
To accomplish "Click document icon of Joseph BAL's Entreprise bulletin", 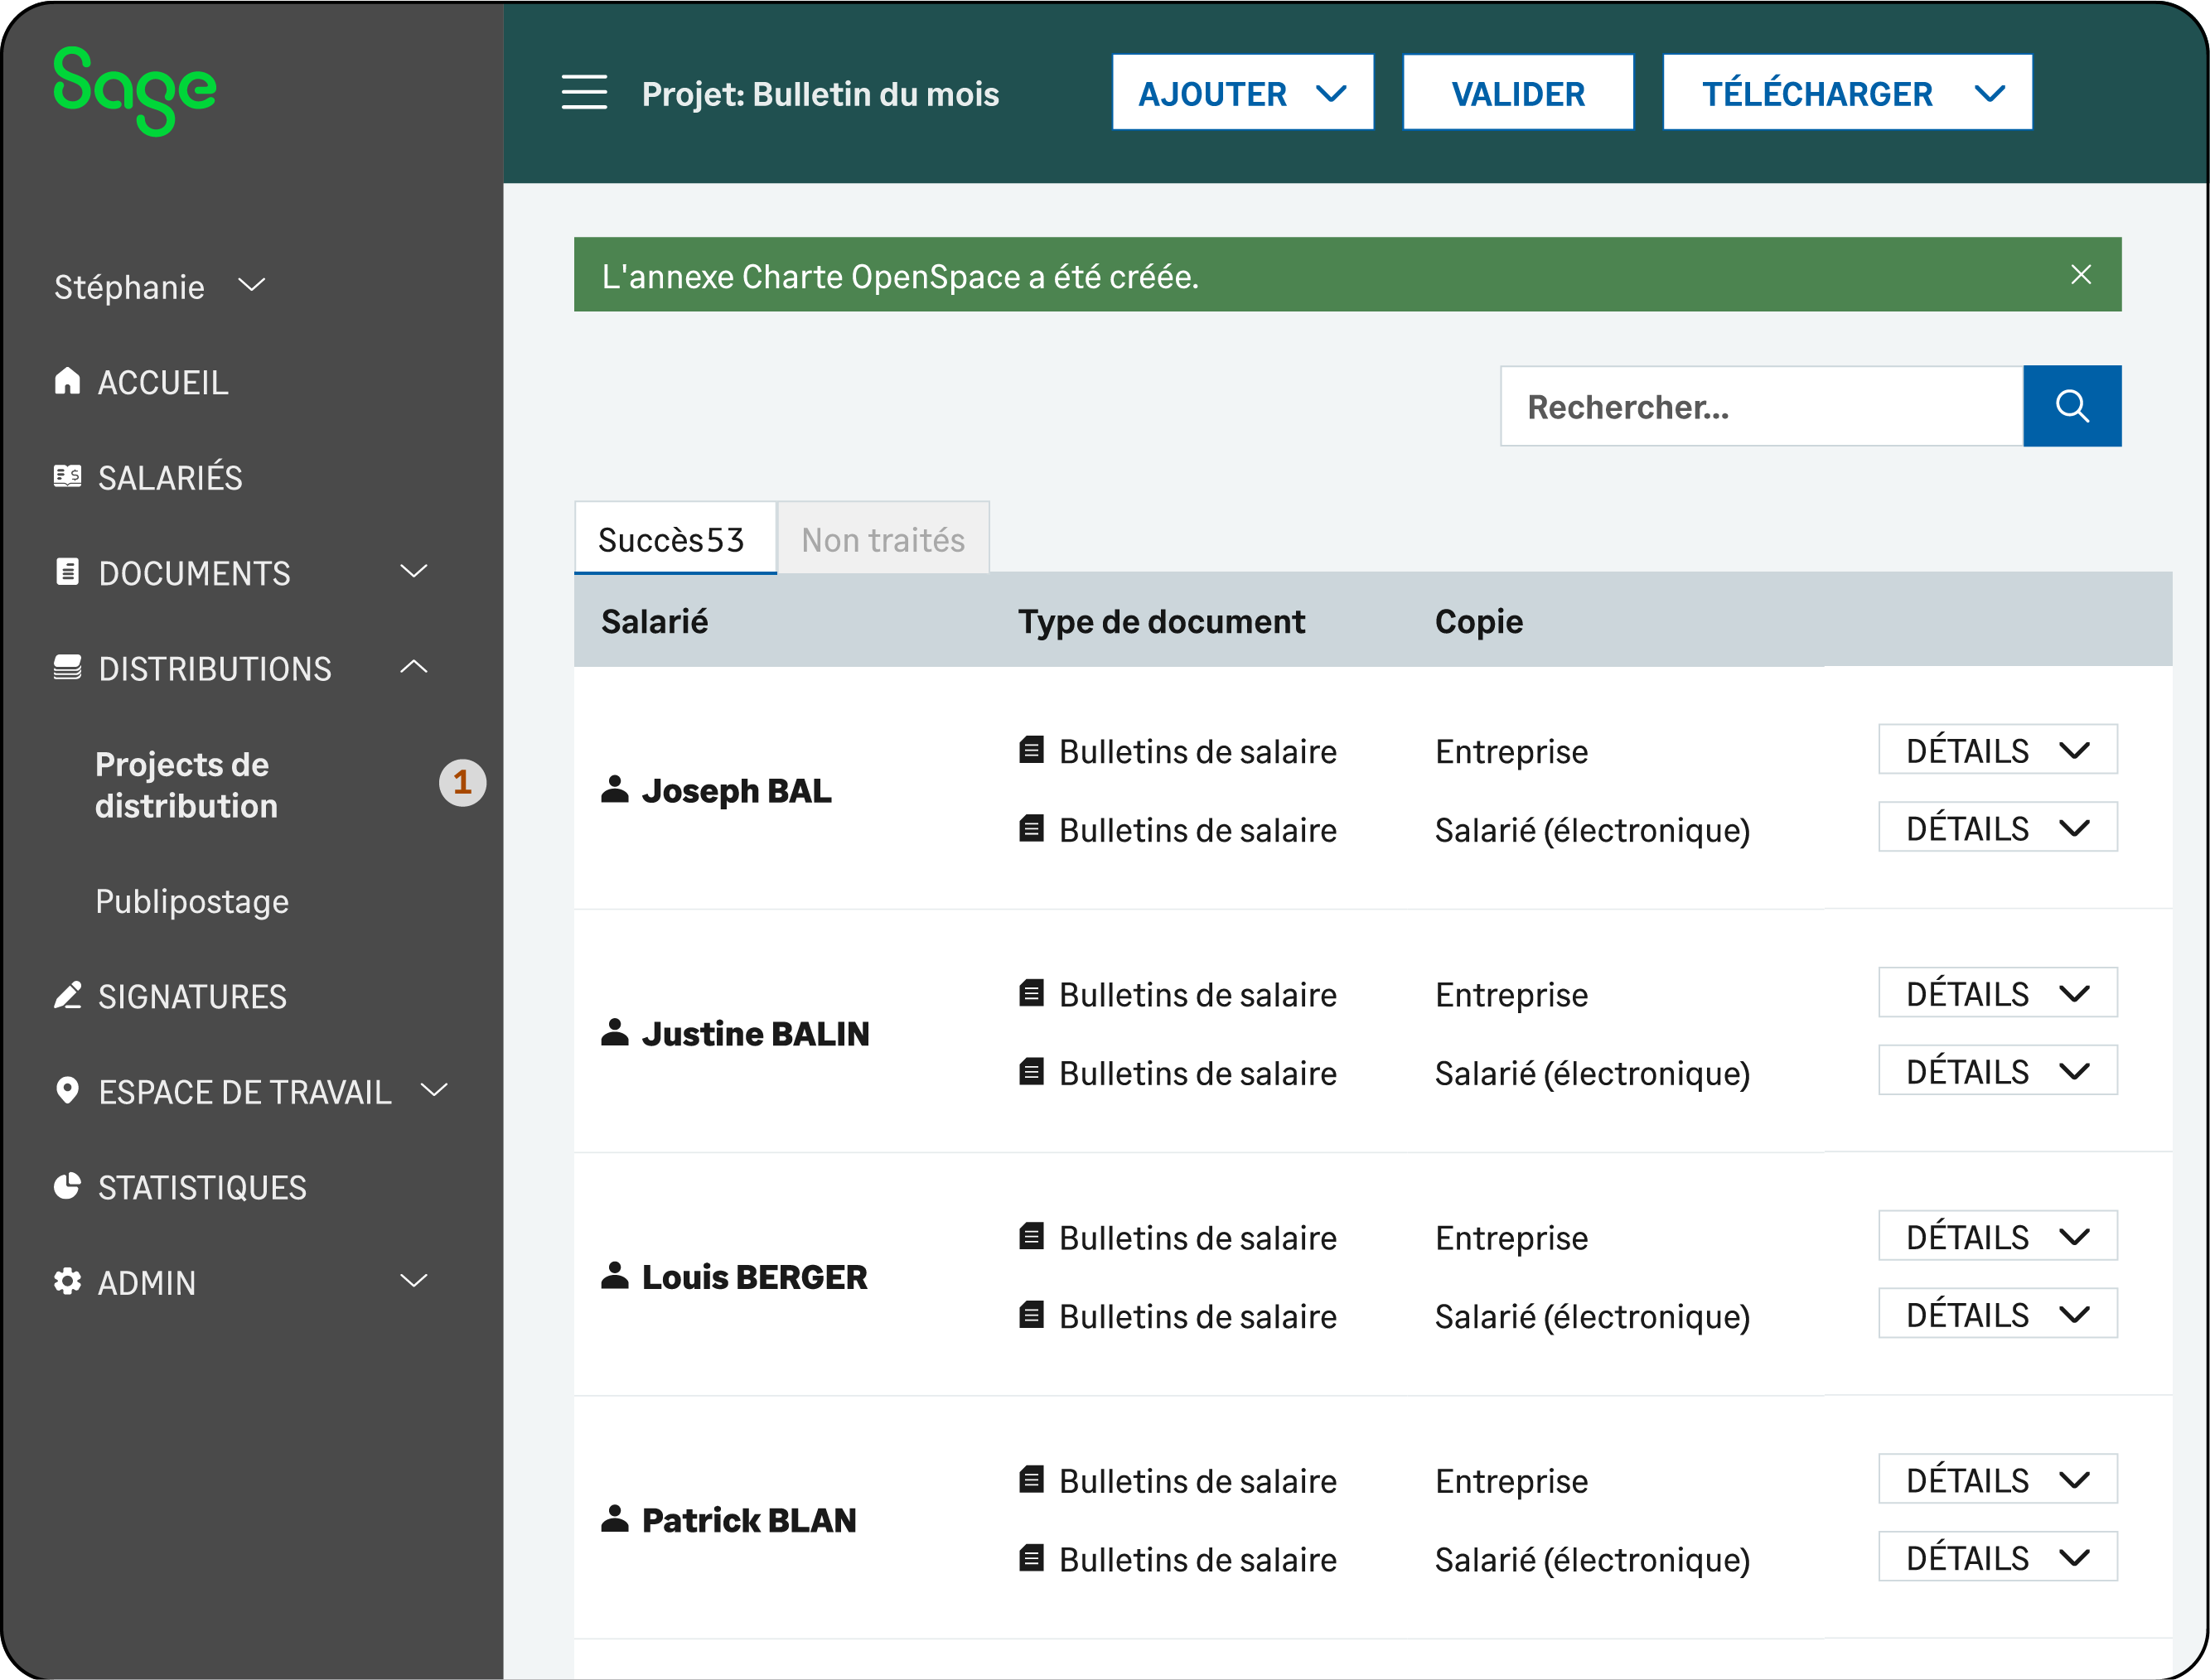I will pyautogui.click(x=1031, y=750).
